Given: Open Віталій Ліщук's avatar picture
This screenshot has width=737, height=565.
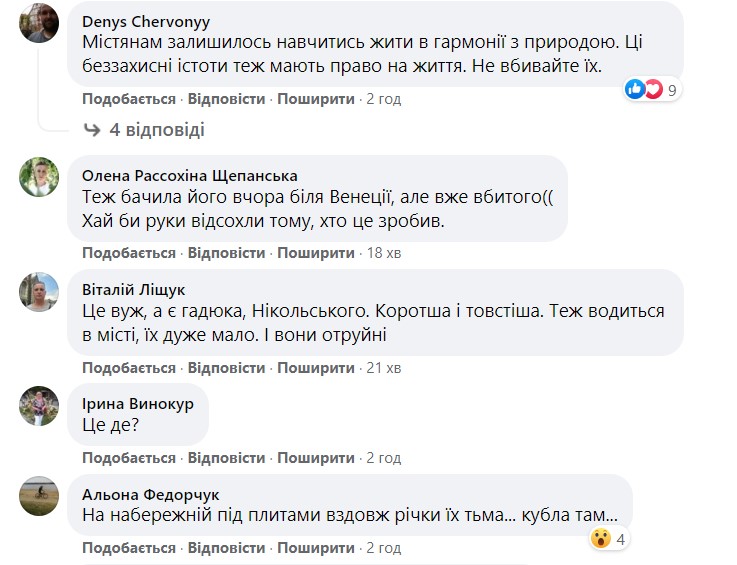Looking at the screenshot, I should click(40, 292).
